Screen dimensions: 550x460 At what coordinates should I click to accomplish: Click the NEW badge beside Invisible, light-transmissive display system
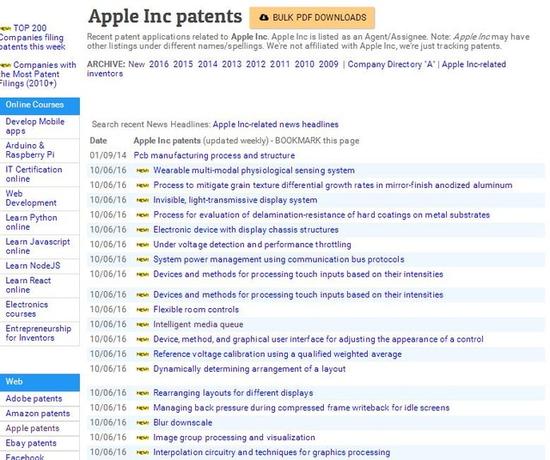pyautogui.click(x=143, y=200)
